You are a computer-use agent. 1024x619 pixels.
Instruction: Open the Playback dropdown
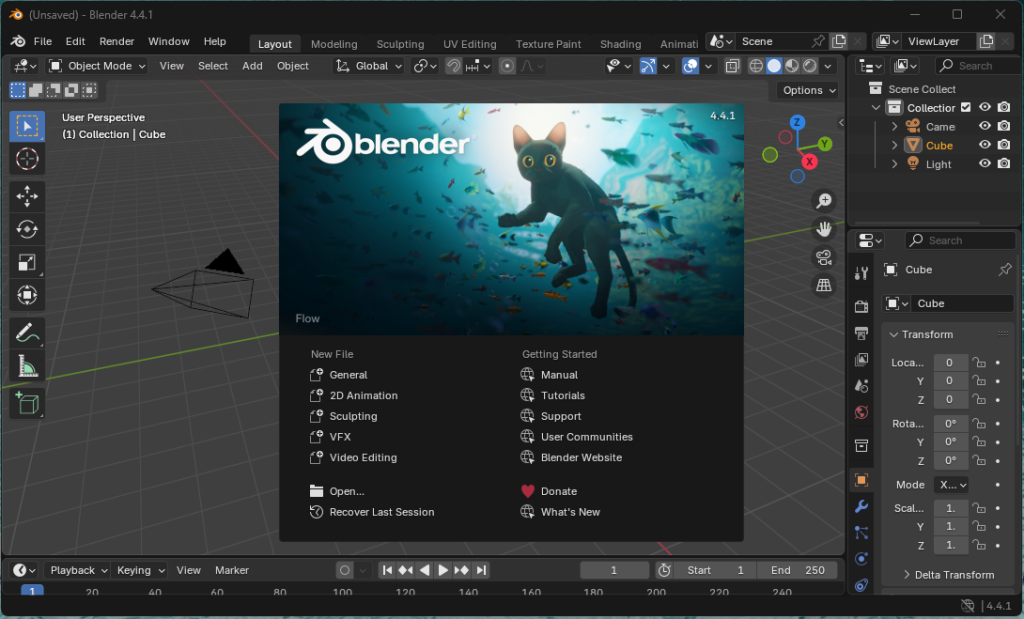pyautogui.click(x=78, y=570)
